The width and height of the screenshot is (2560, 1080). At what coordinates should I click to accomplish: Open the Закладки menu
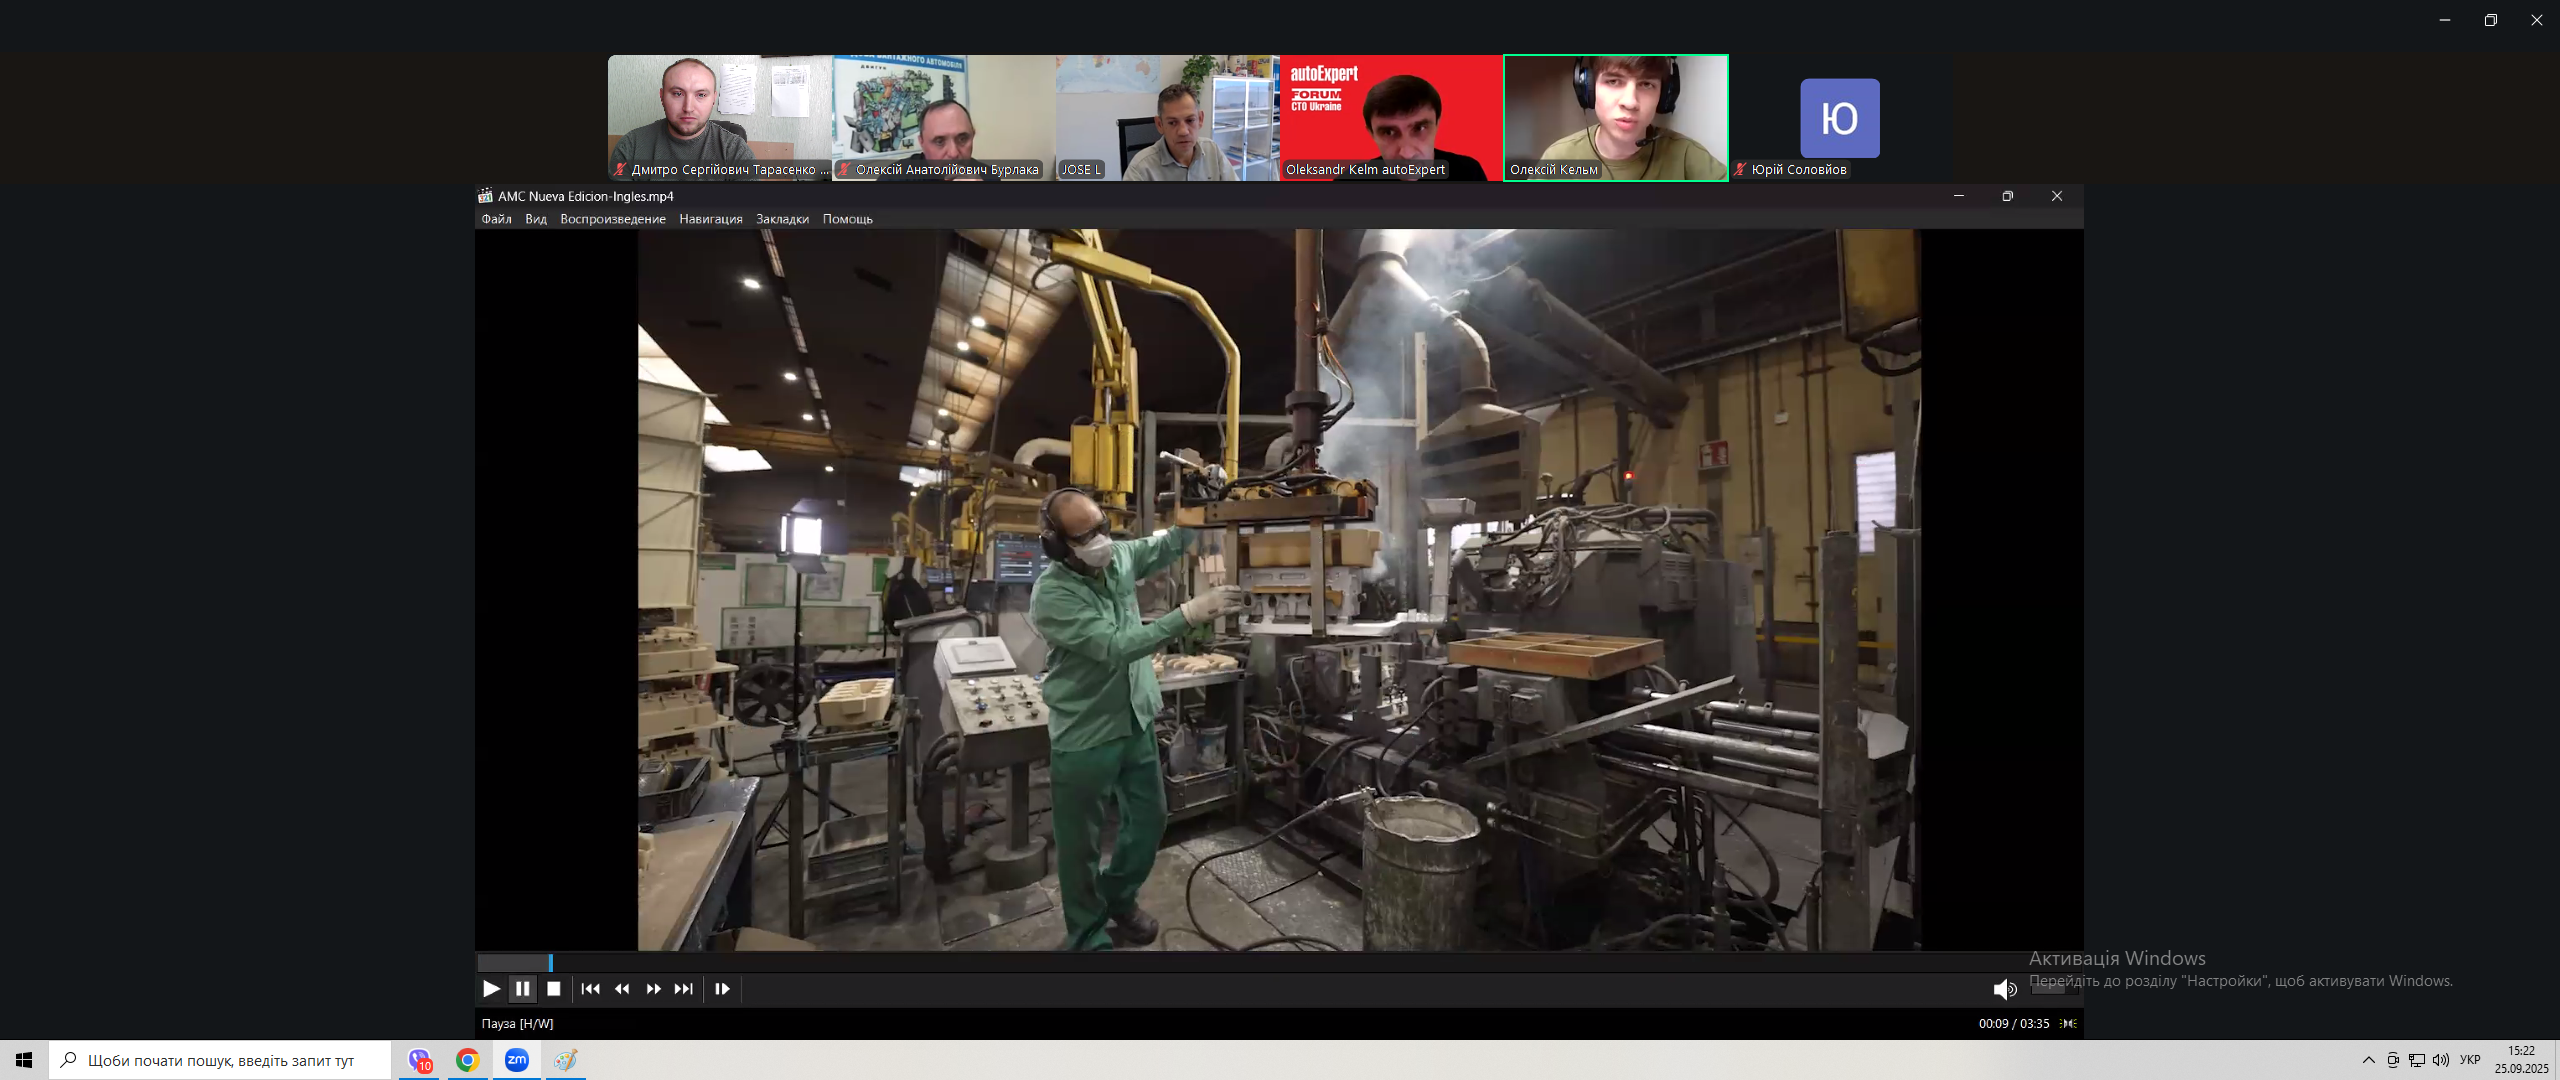pos(782,219)
